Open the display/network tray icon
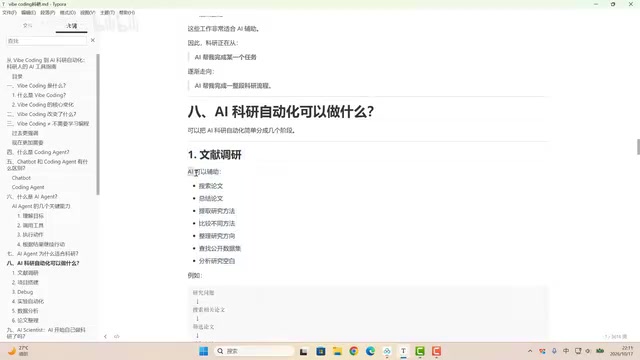The height and width of the screenshot is (360, 640). [x=578, y=351]
